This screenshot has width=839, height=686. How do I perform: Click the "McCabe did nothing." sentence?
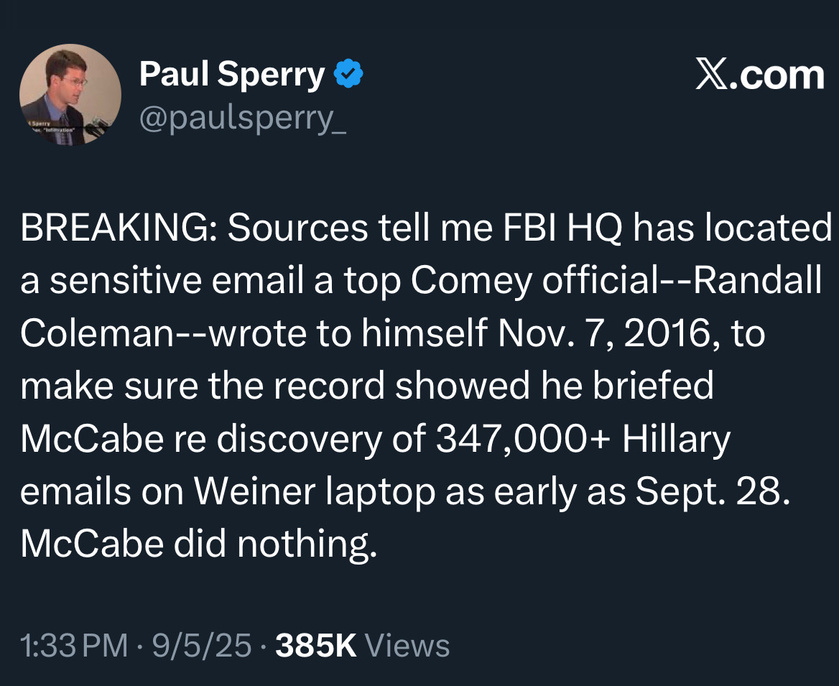pyautogui.click(x=199, y=545)
